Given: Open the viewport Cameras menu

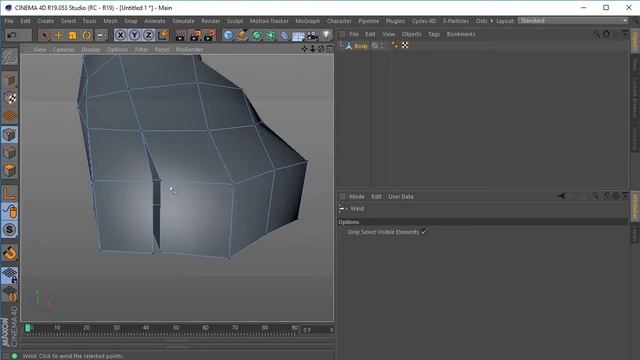Looking at the screenshot, I should 63,49.
